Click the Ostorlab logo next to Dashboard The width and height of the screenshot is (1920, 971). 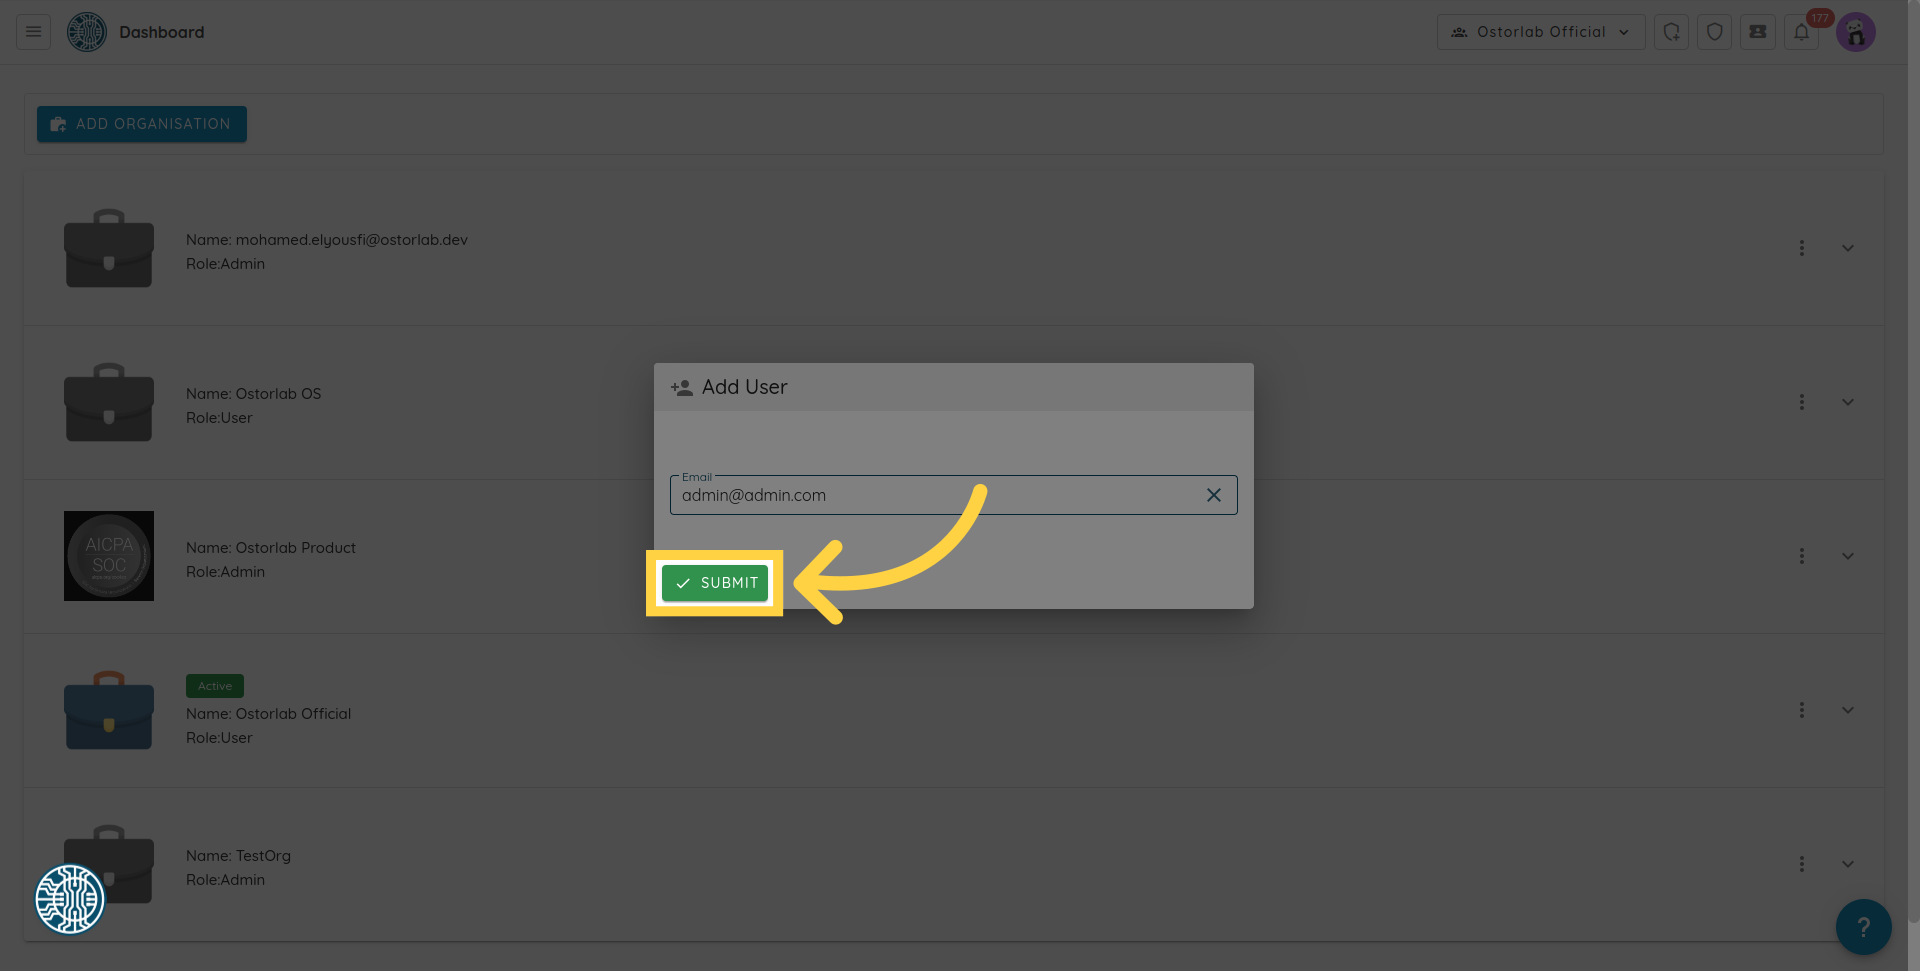click(87, 32)
